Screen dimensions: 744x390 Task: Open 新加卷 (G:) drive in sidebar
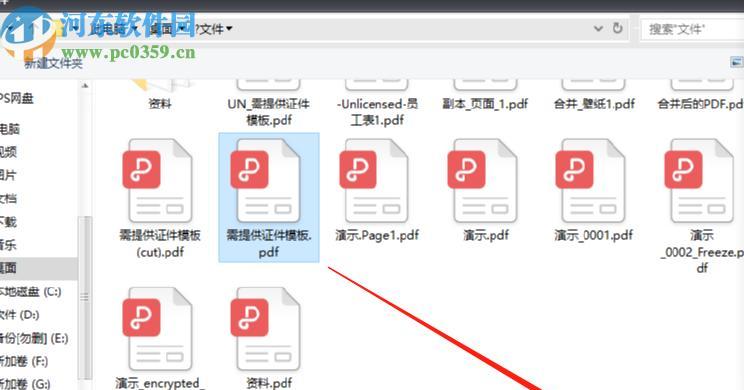point(25,383)
